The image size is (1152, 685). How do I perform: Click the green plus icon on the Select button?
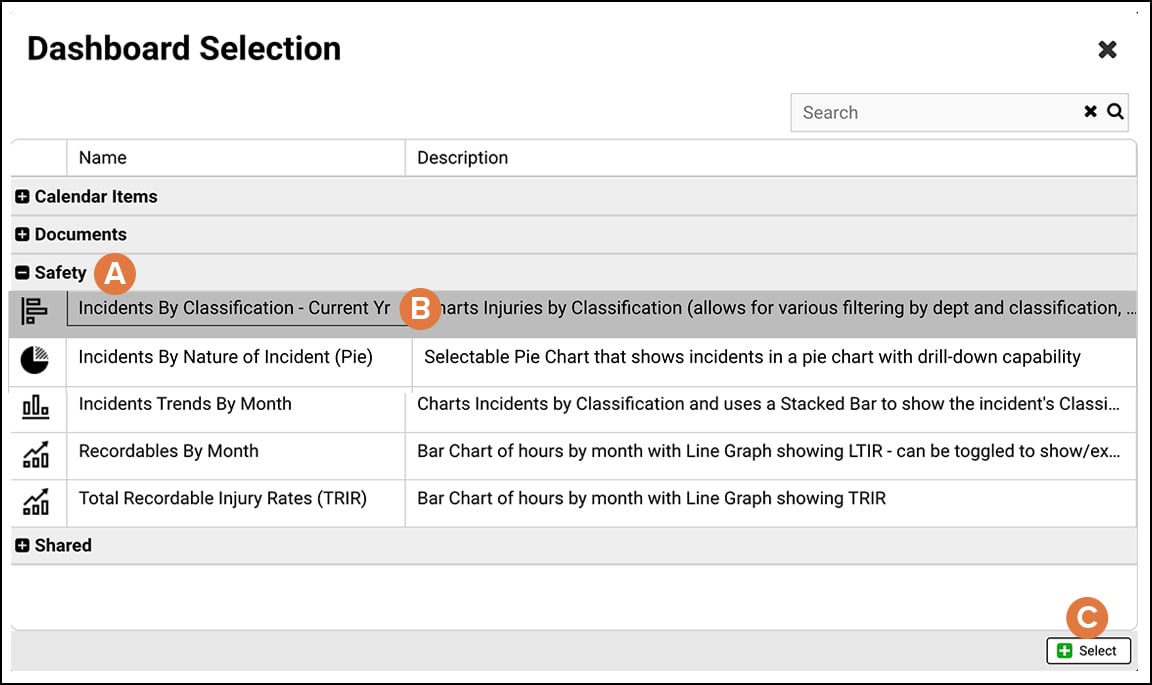click(x=1066, y=650)
